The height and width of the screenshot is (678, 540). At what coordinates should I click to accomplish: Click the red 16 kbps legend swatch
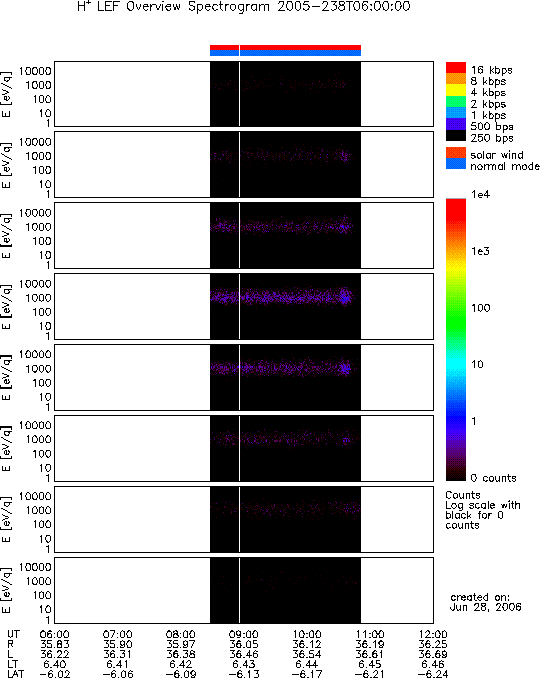tap(456, 67)
